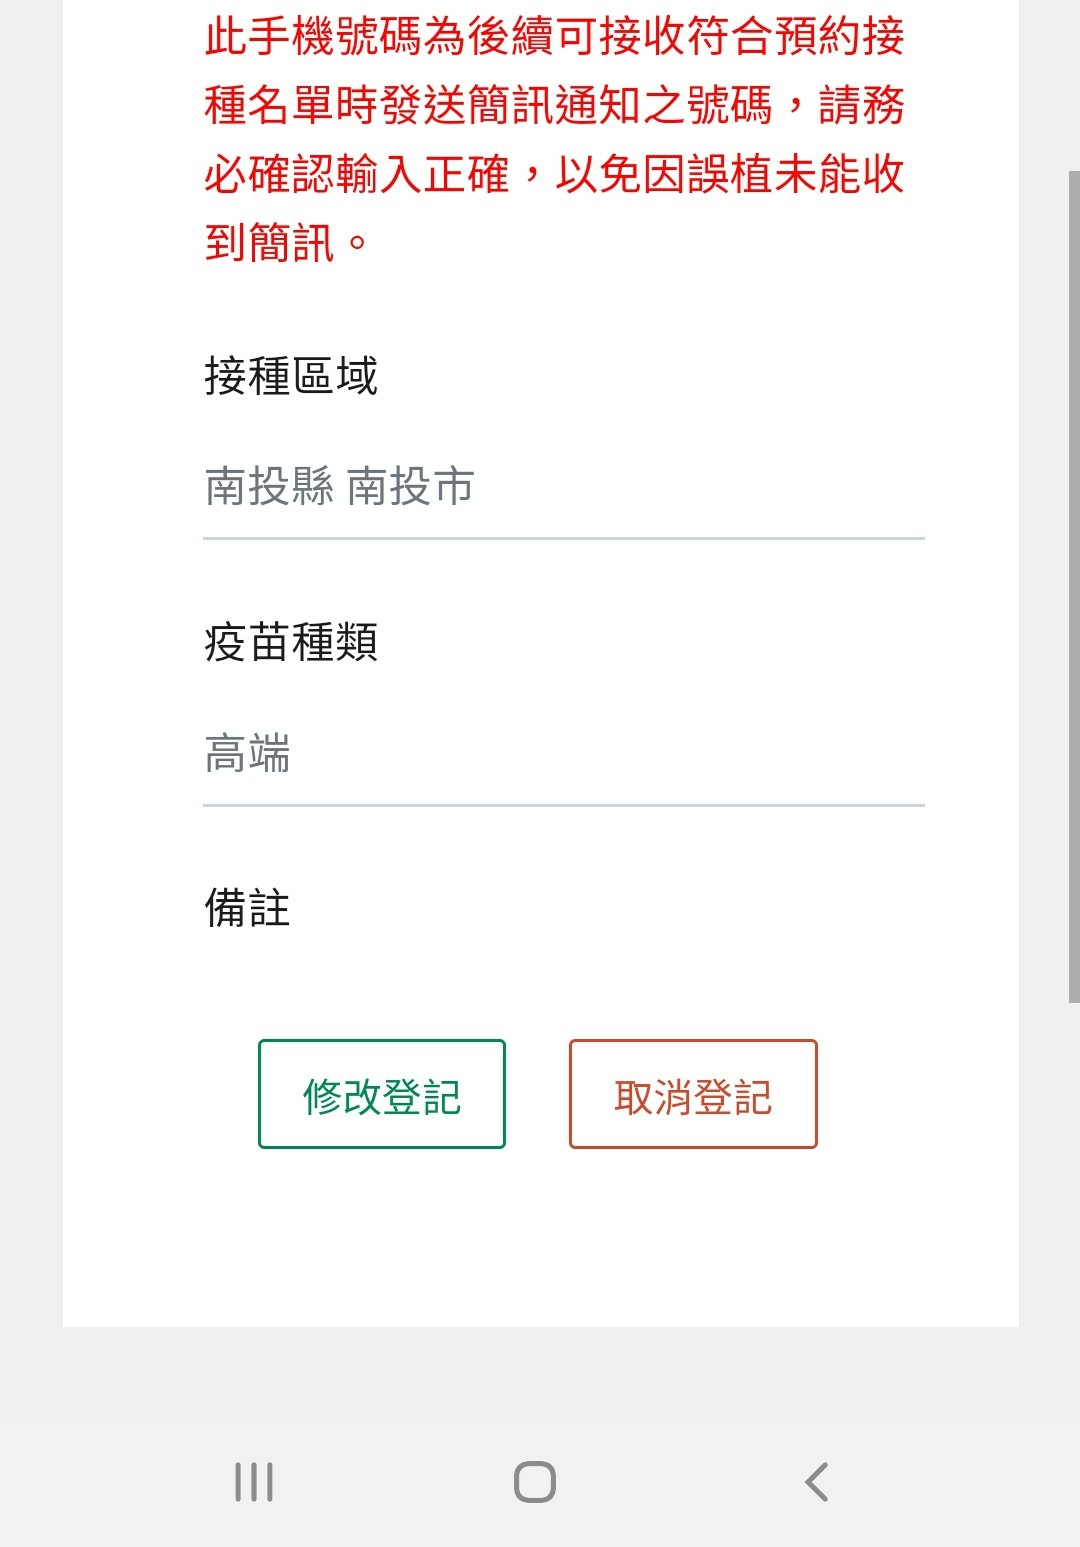This screenshot has width=1080, height=1547.
Task: Click red warning line starting 此手機號碼
Action: tap(554, 37)
